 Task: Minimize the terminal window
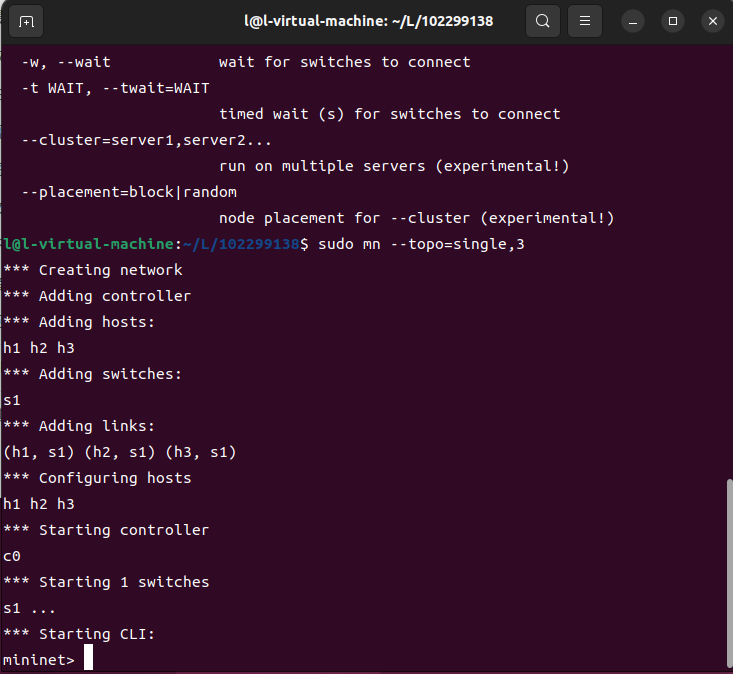pyautogui.click(x=633, y=22)
